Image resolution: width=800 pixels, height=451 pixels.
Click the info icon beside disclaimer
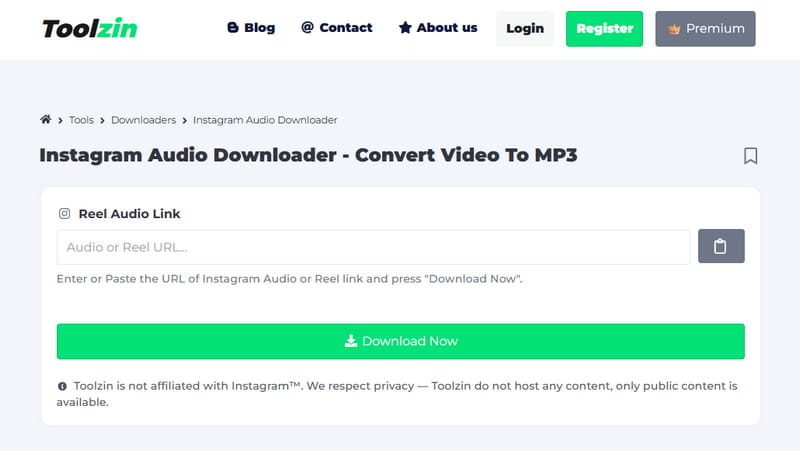[x=62, y=386]
